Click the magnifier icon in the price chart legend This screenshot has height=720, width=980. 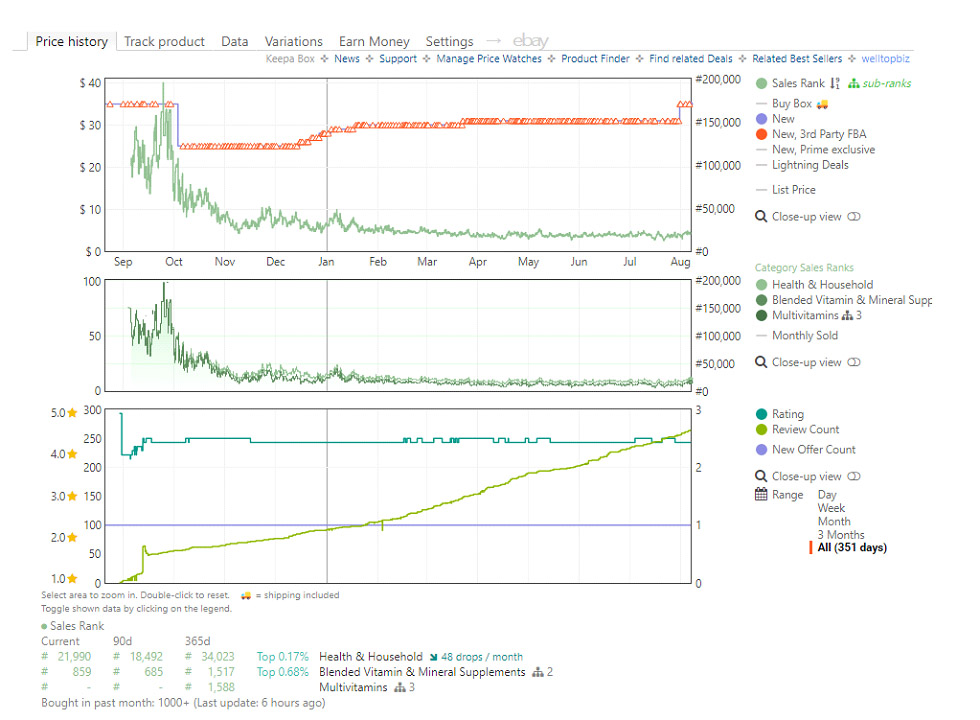click(761, 217)
